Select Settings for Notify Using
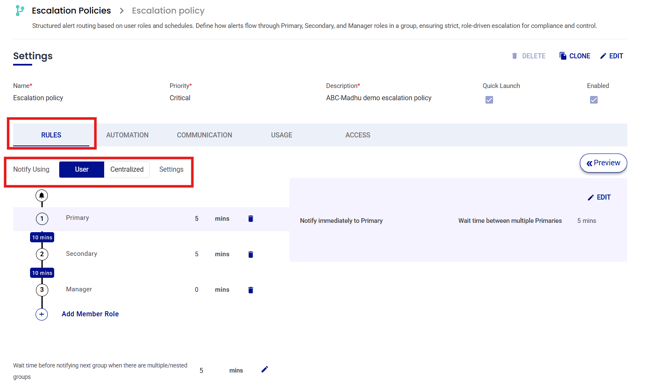 coord(171,169)
